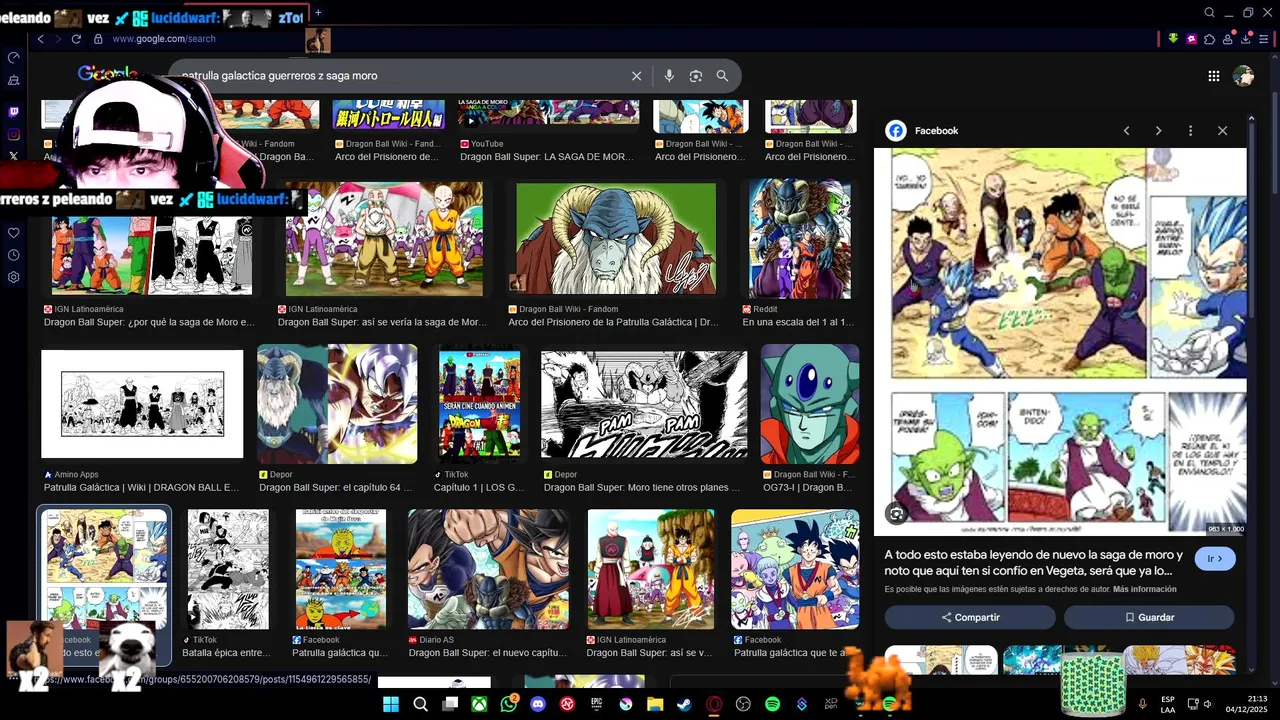Open the Google account avatar
Screen dimensions: 1280x720
click(x=1243, y=76)
